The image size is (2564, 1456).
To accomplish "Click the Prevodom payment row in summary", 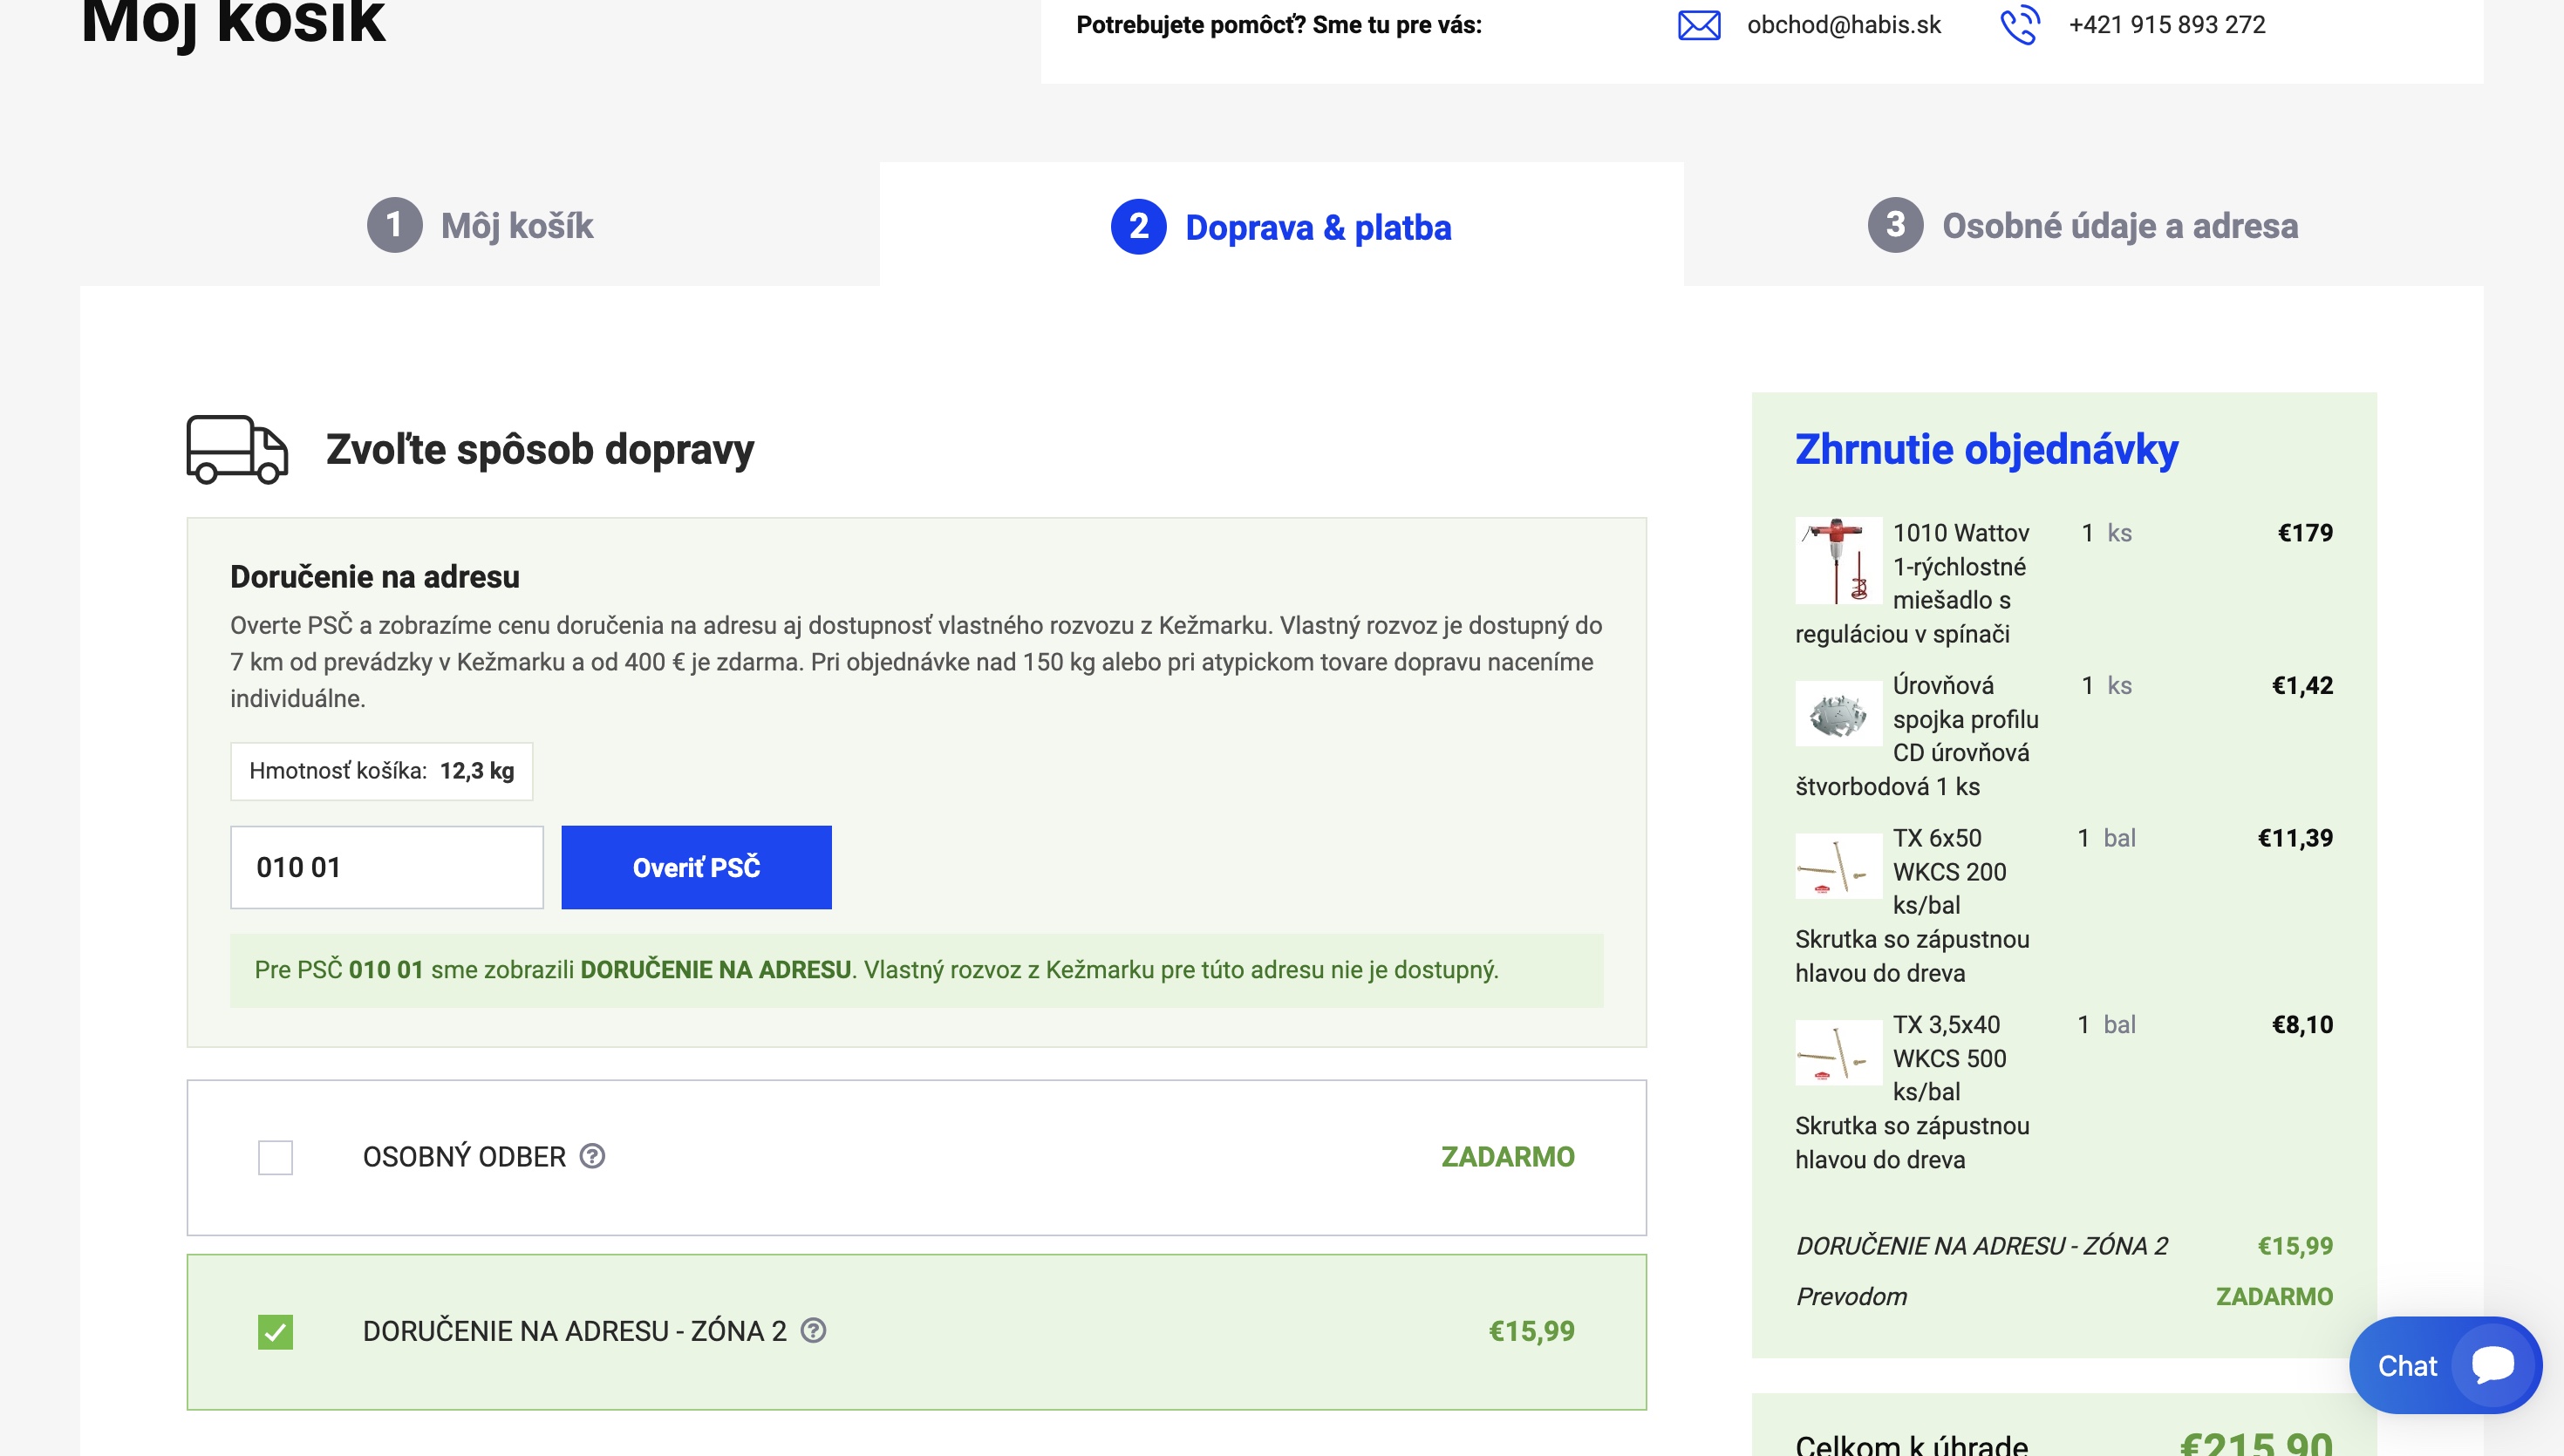I will click(x=2064, y=1296).
